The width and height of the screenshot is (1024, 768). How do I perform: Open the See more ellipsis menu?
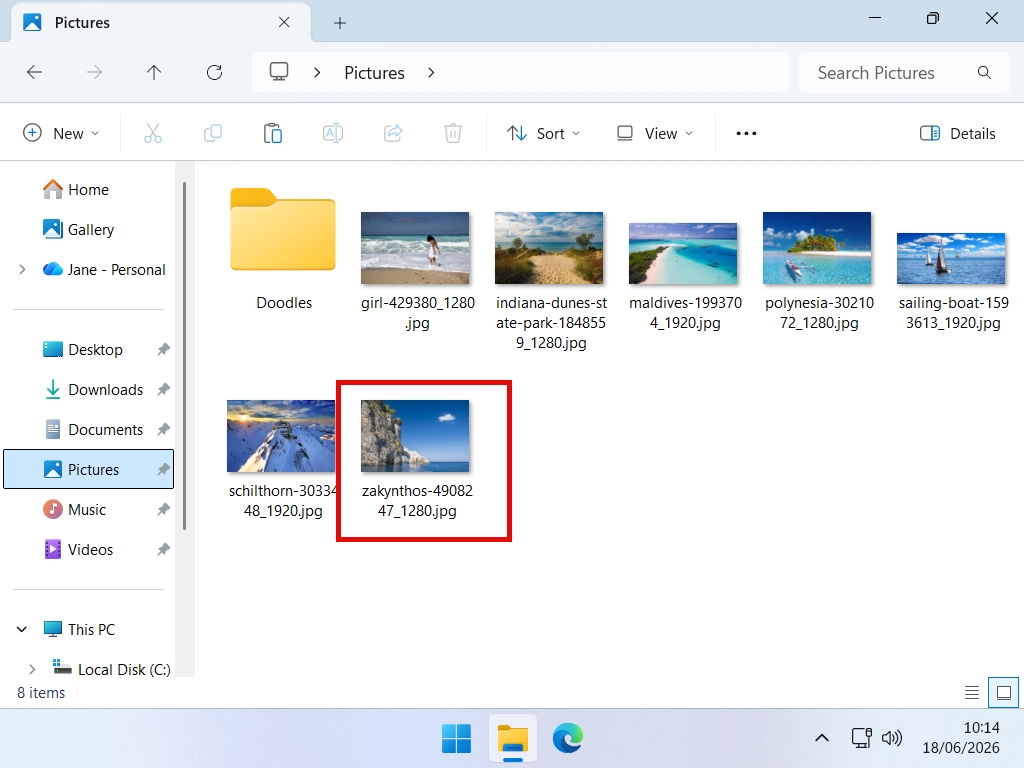pyautogui.click(x=746, y=133)
